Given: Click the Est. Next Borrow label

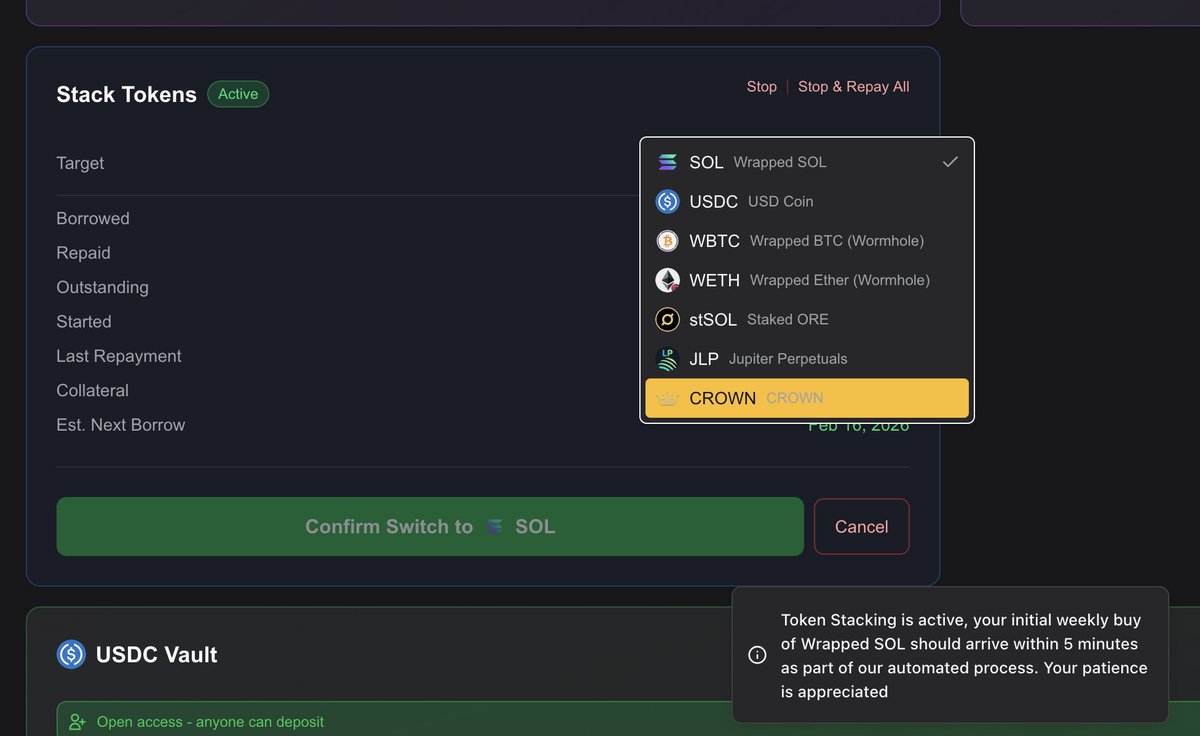Looking at the screenshot, I should pos(121,425).
